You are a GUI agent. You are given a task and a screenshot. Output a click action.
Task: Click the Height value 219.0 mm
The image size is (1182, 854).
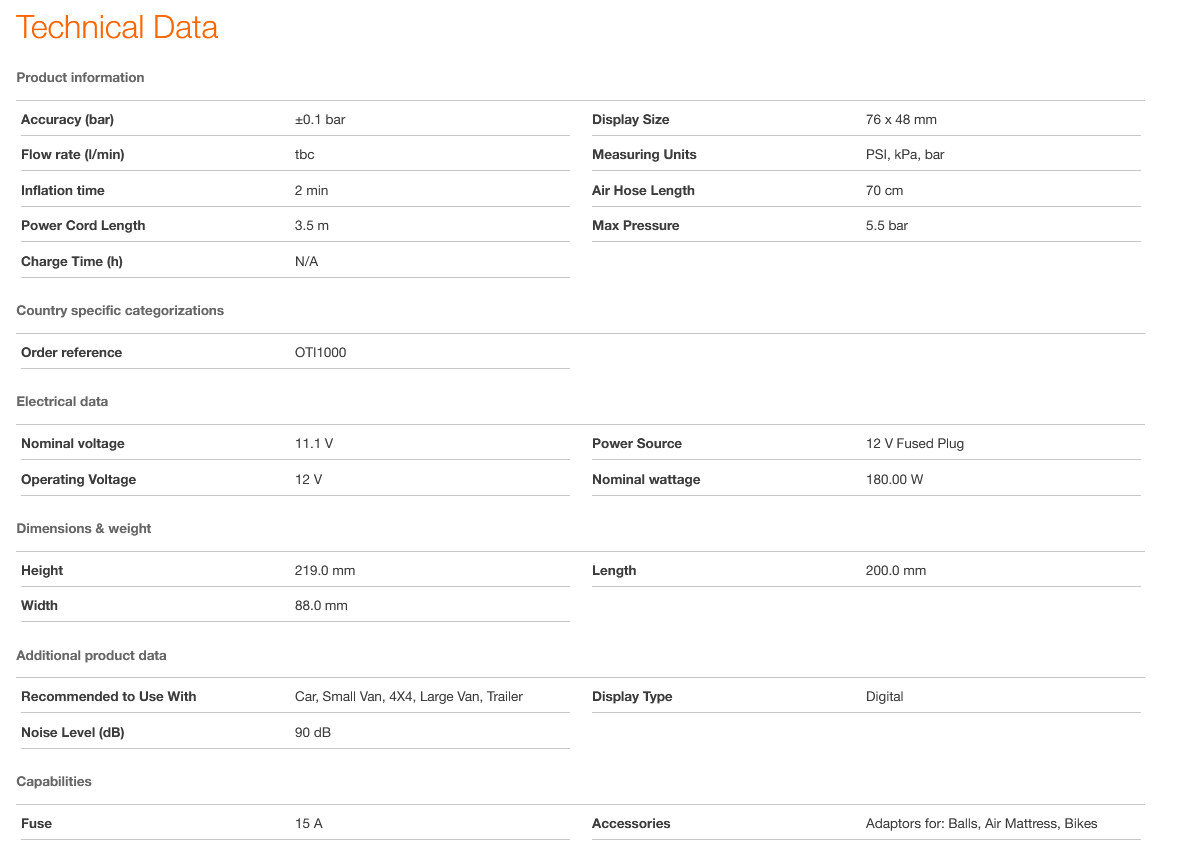(x=325, y=570)
